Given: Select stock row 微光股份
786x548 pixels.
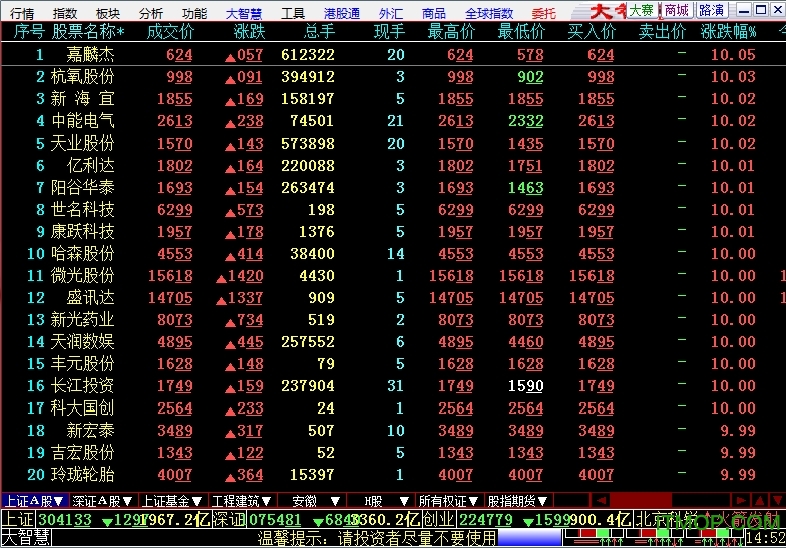Looking at the screenshot, I should point(393,276).
